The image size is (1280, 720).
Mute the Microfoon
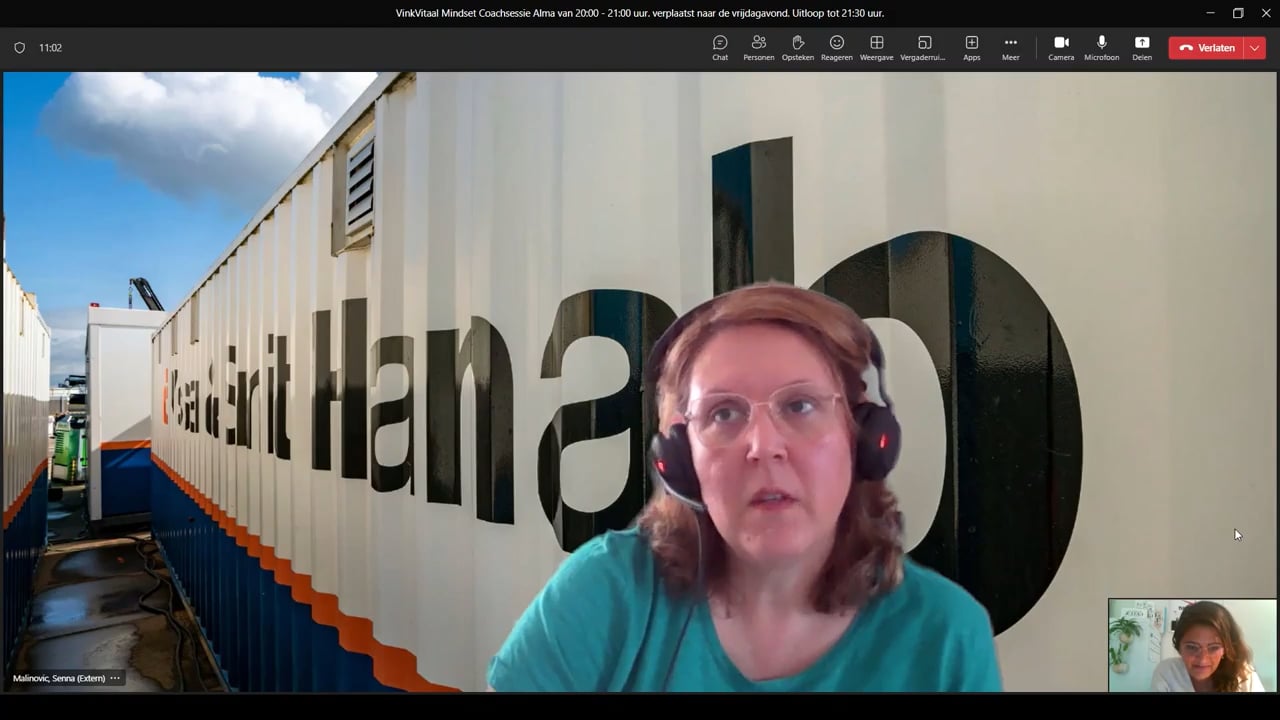[1102, 48]
